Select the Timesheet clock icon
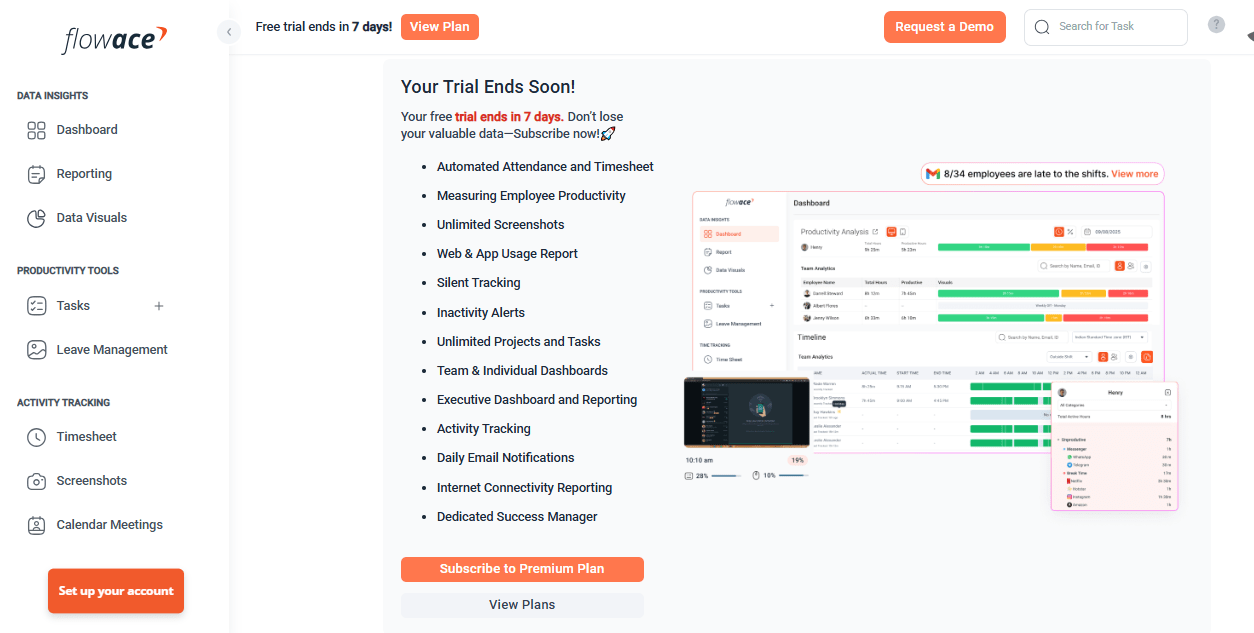This screenshot has width=1254, height=633. tap(37, 437)
